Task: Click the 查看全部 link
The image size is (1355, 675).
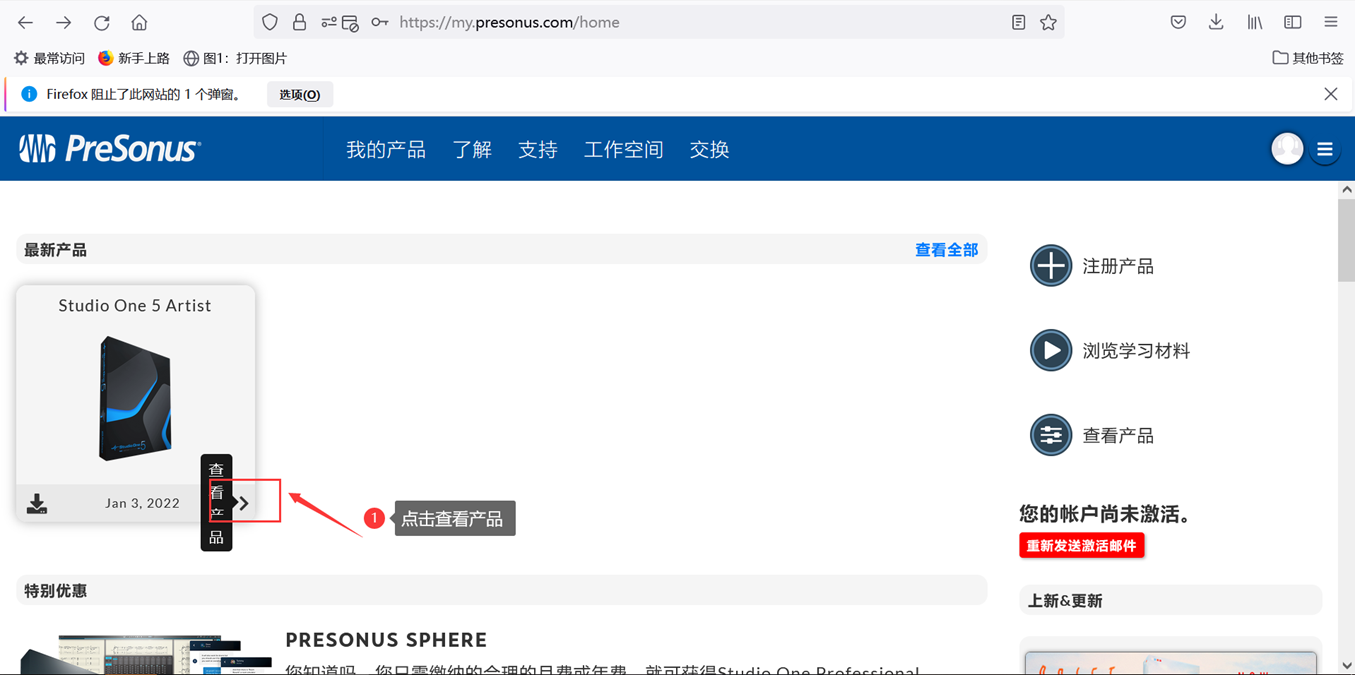Action: point(946,250)
